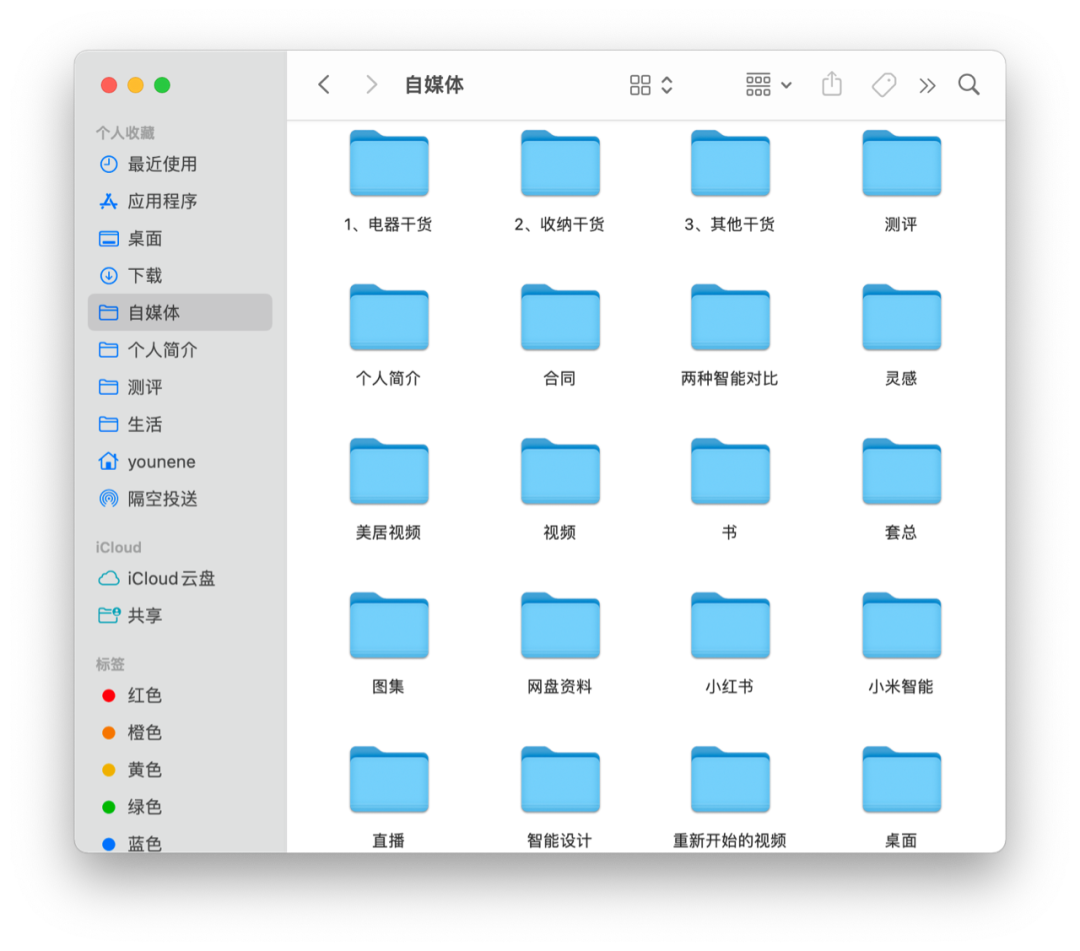Open the group-by arrangement dropdown

point(769,85)
